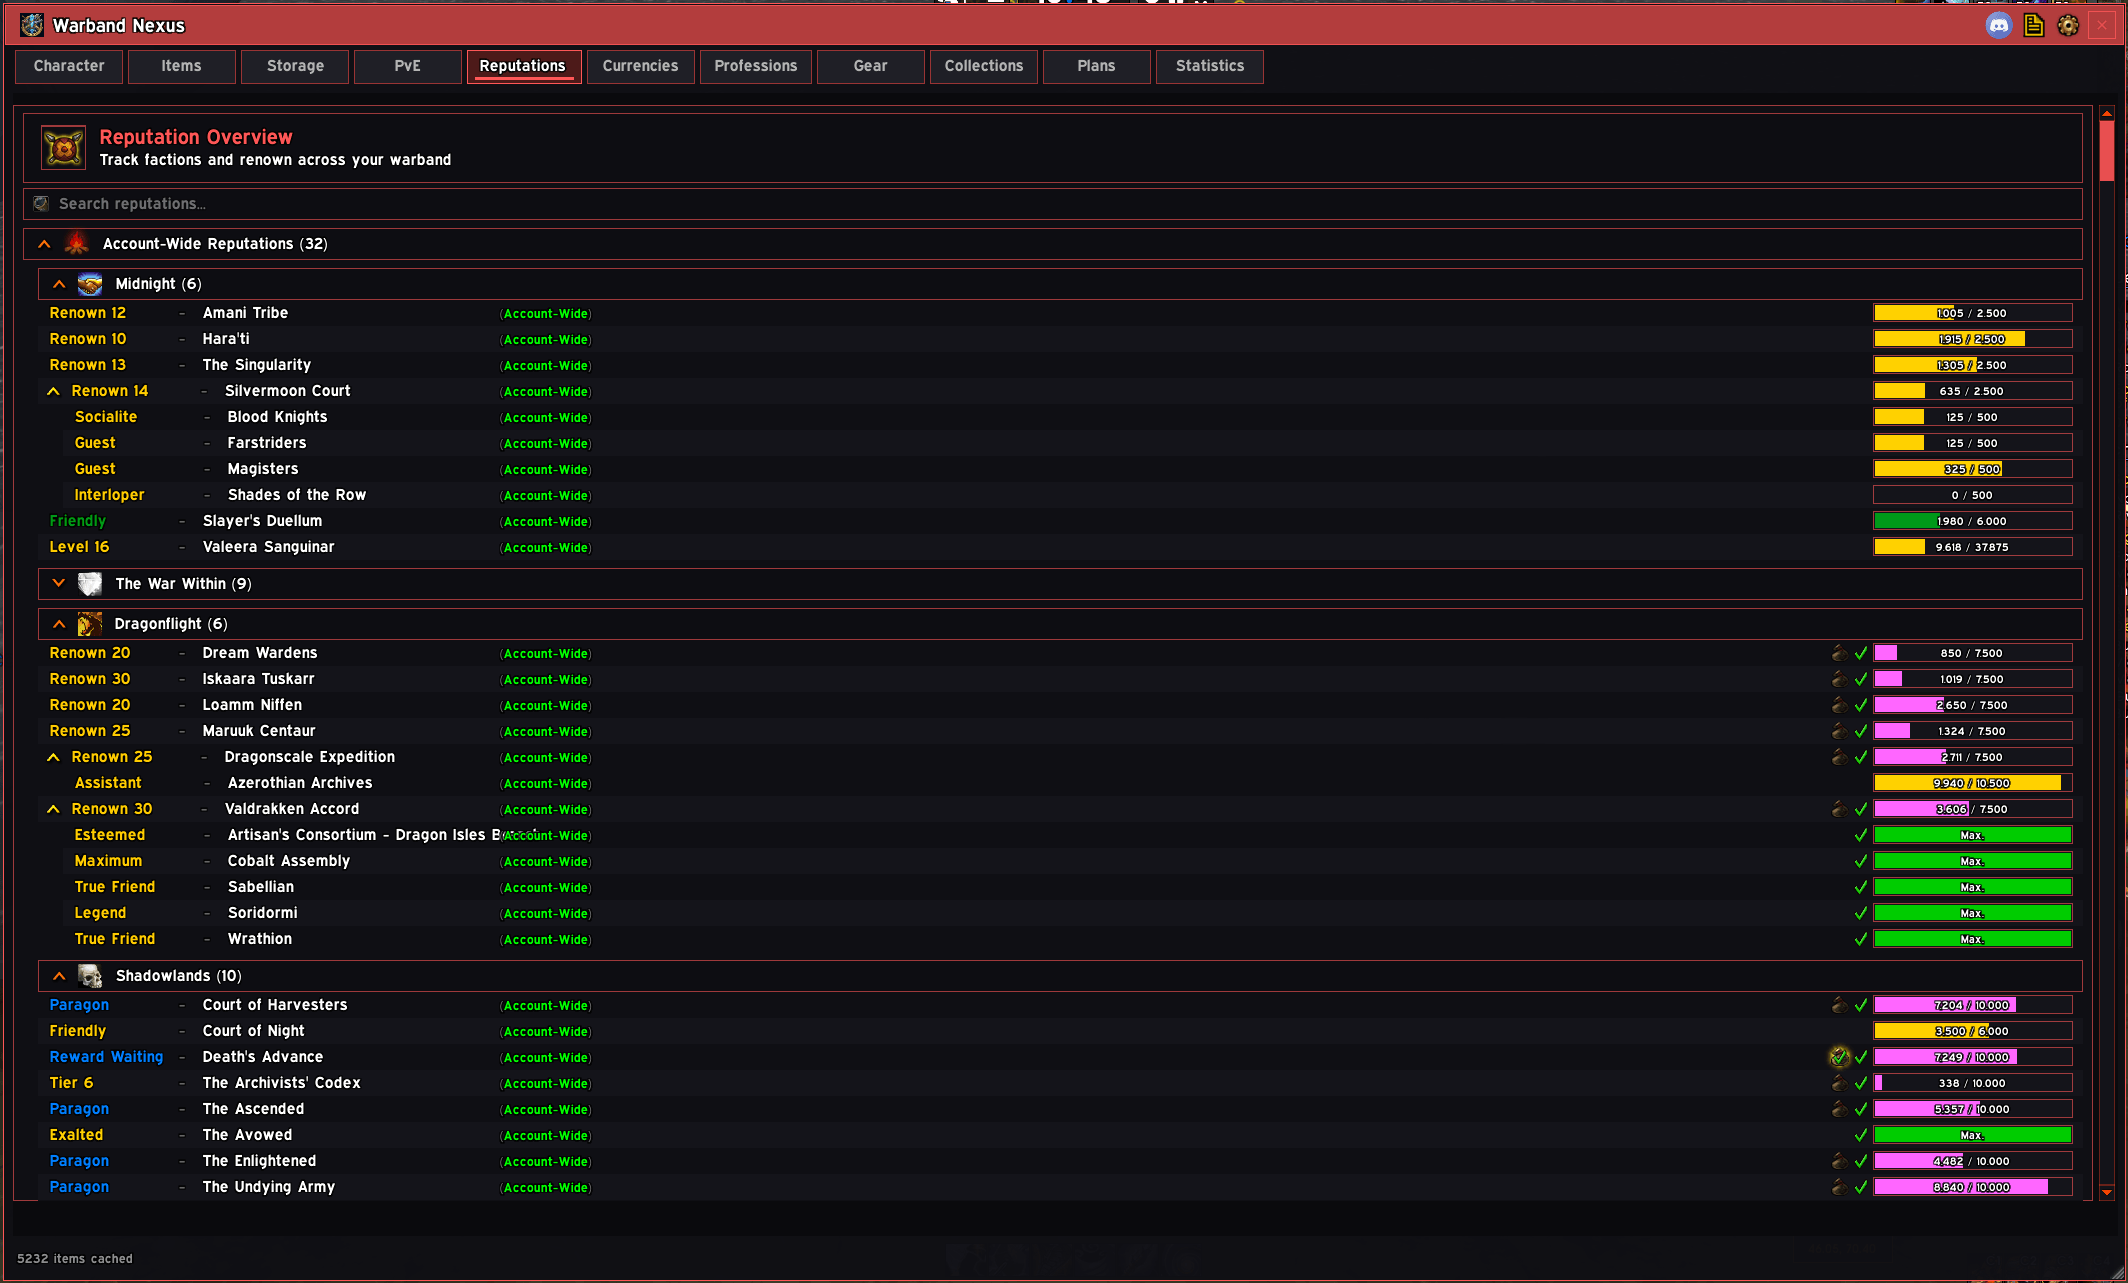Click the paragon bag icon for Dream Wardens
2128x1283 pixels.
[1839, 653]
